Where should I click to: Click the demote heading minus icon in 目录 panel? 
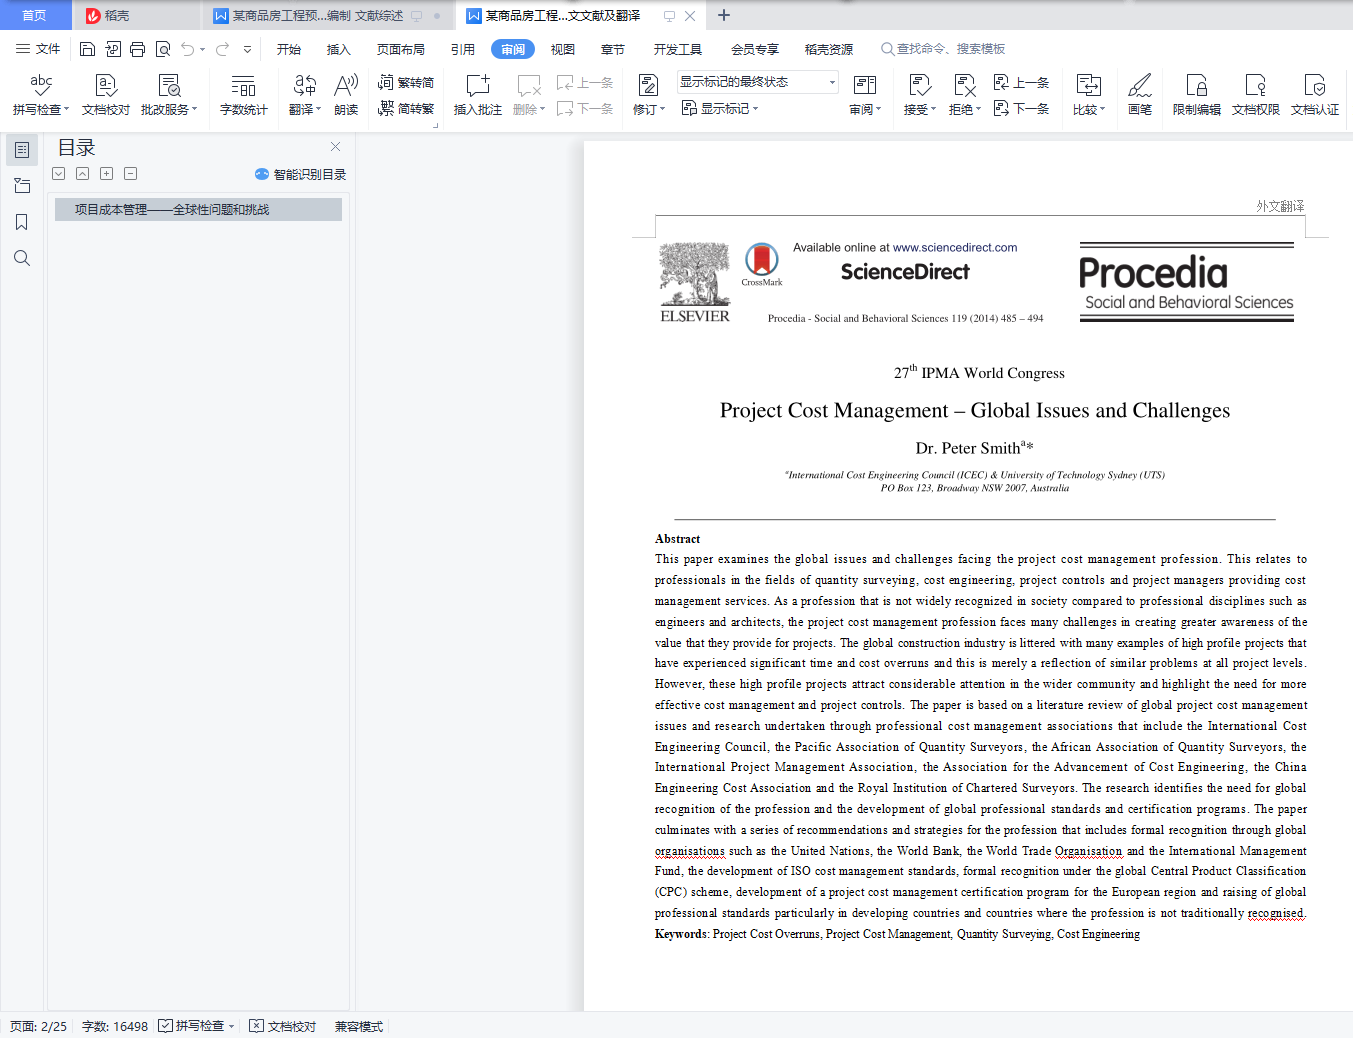(x=130, y=173)
